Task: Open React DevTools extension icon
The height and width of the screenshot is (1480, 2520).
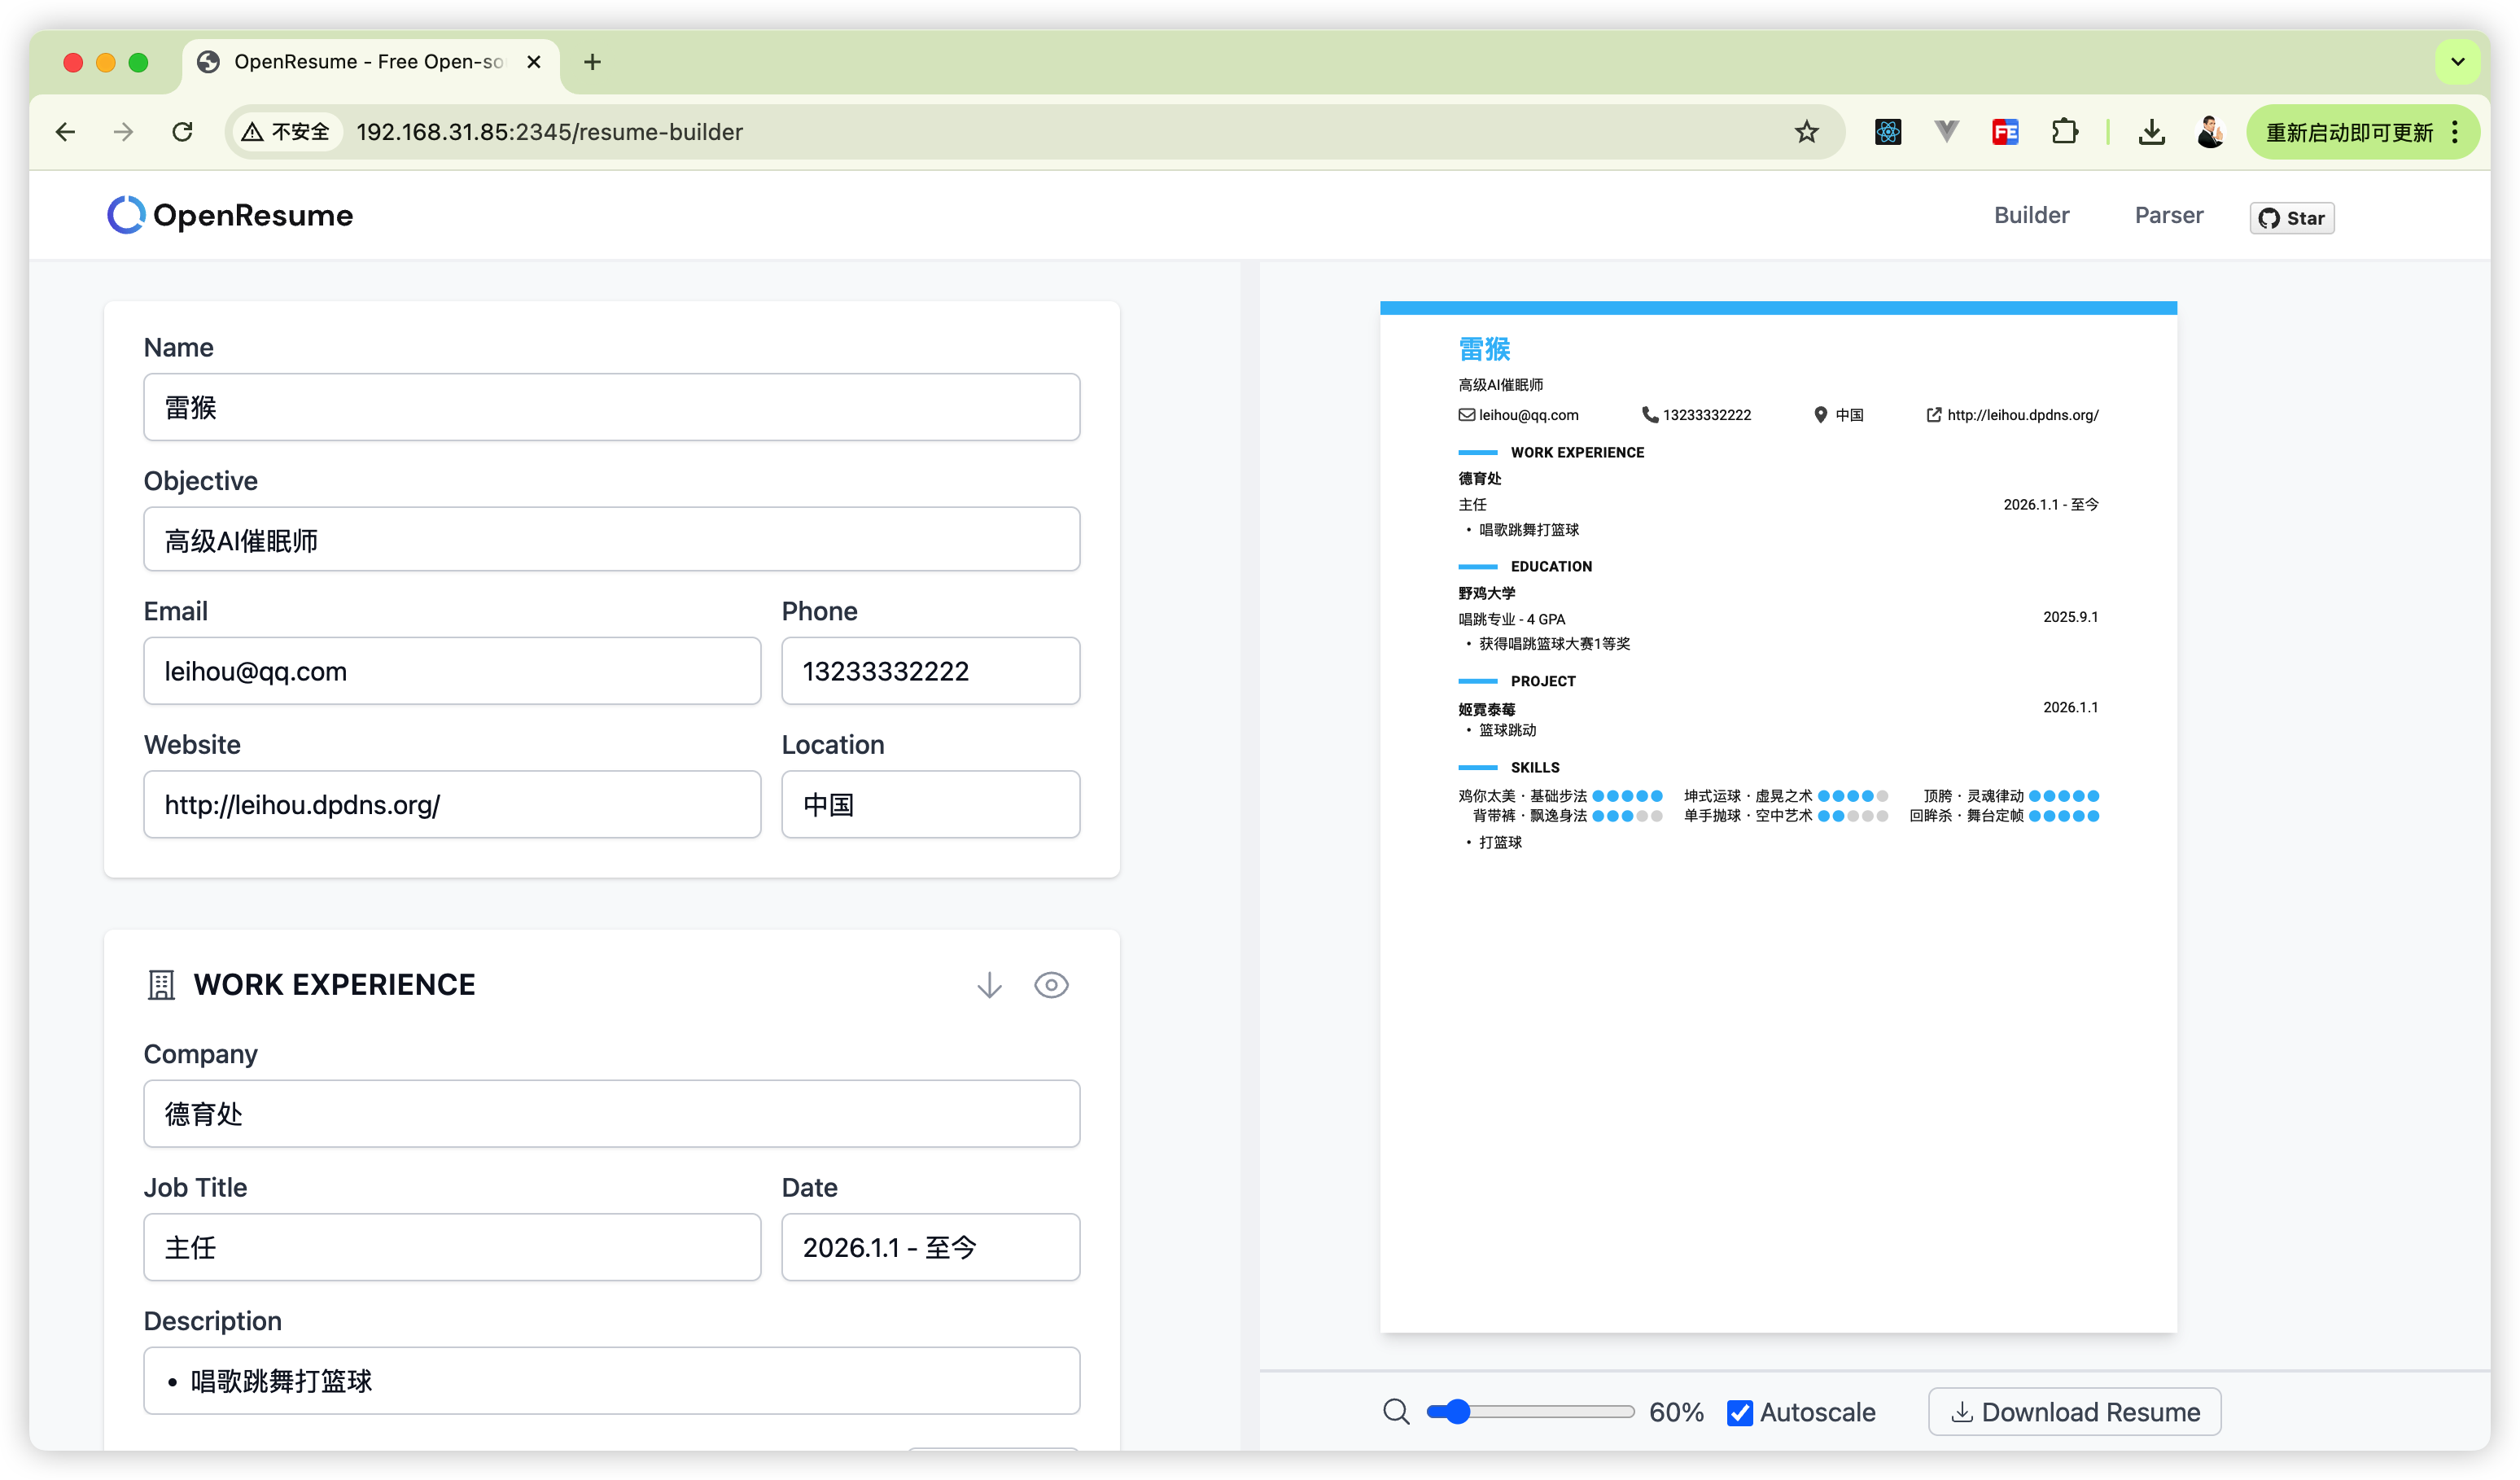Action: click(x=1887, y=132)
